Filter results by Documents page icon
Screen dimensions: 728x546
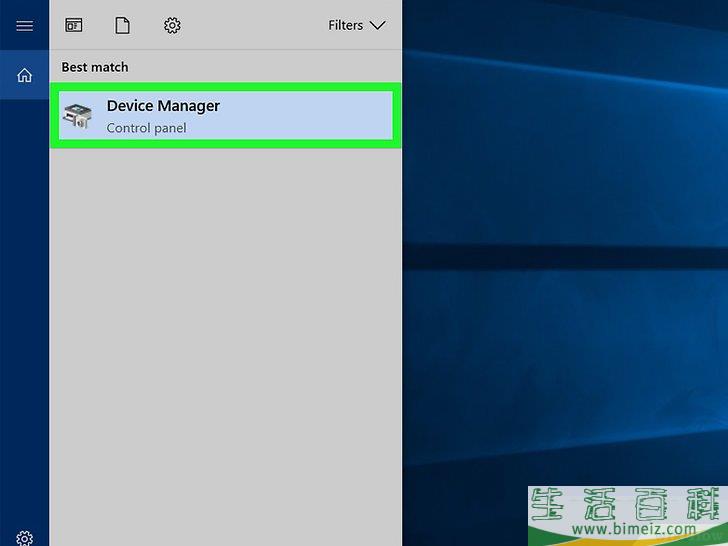(122, 26)
